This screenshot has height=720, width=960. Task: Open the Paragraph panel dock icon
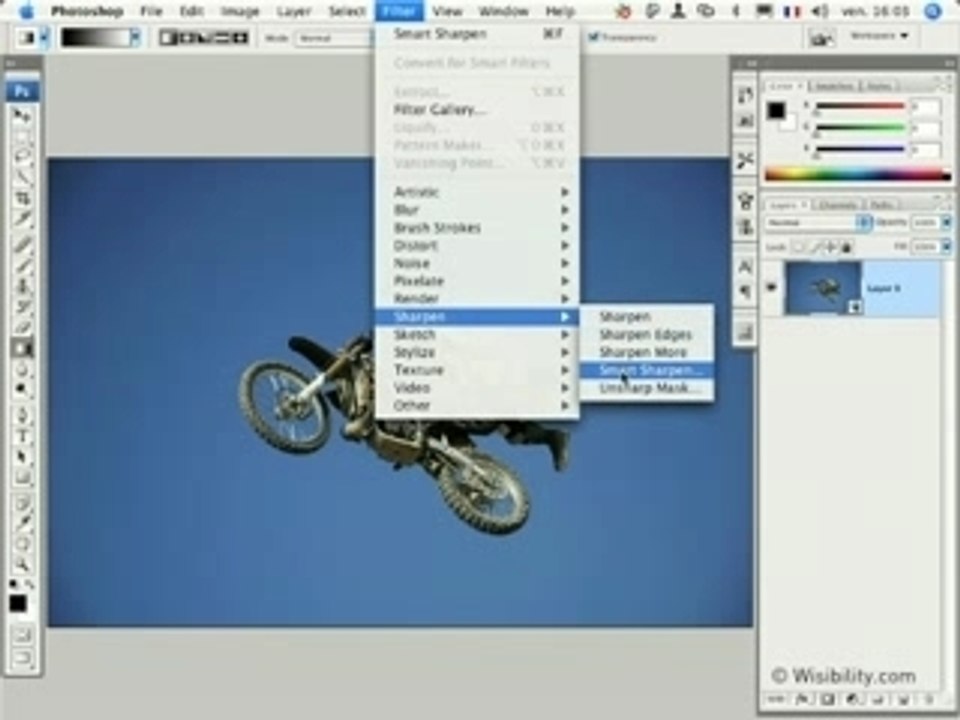click(744, 291)
